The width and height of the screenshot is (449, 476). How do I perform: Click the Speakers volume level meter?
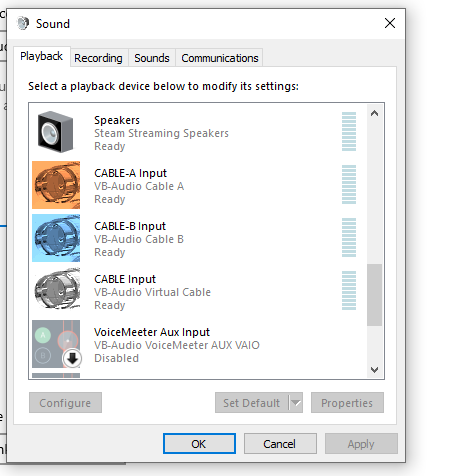point(349,131)
